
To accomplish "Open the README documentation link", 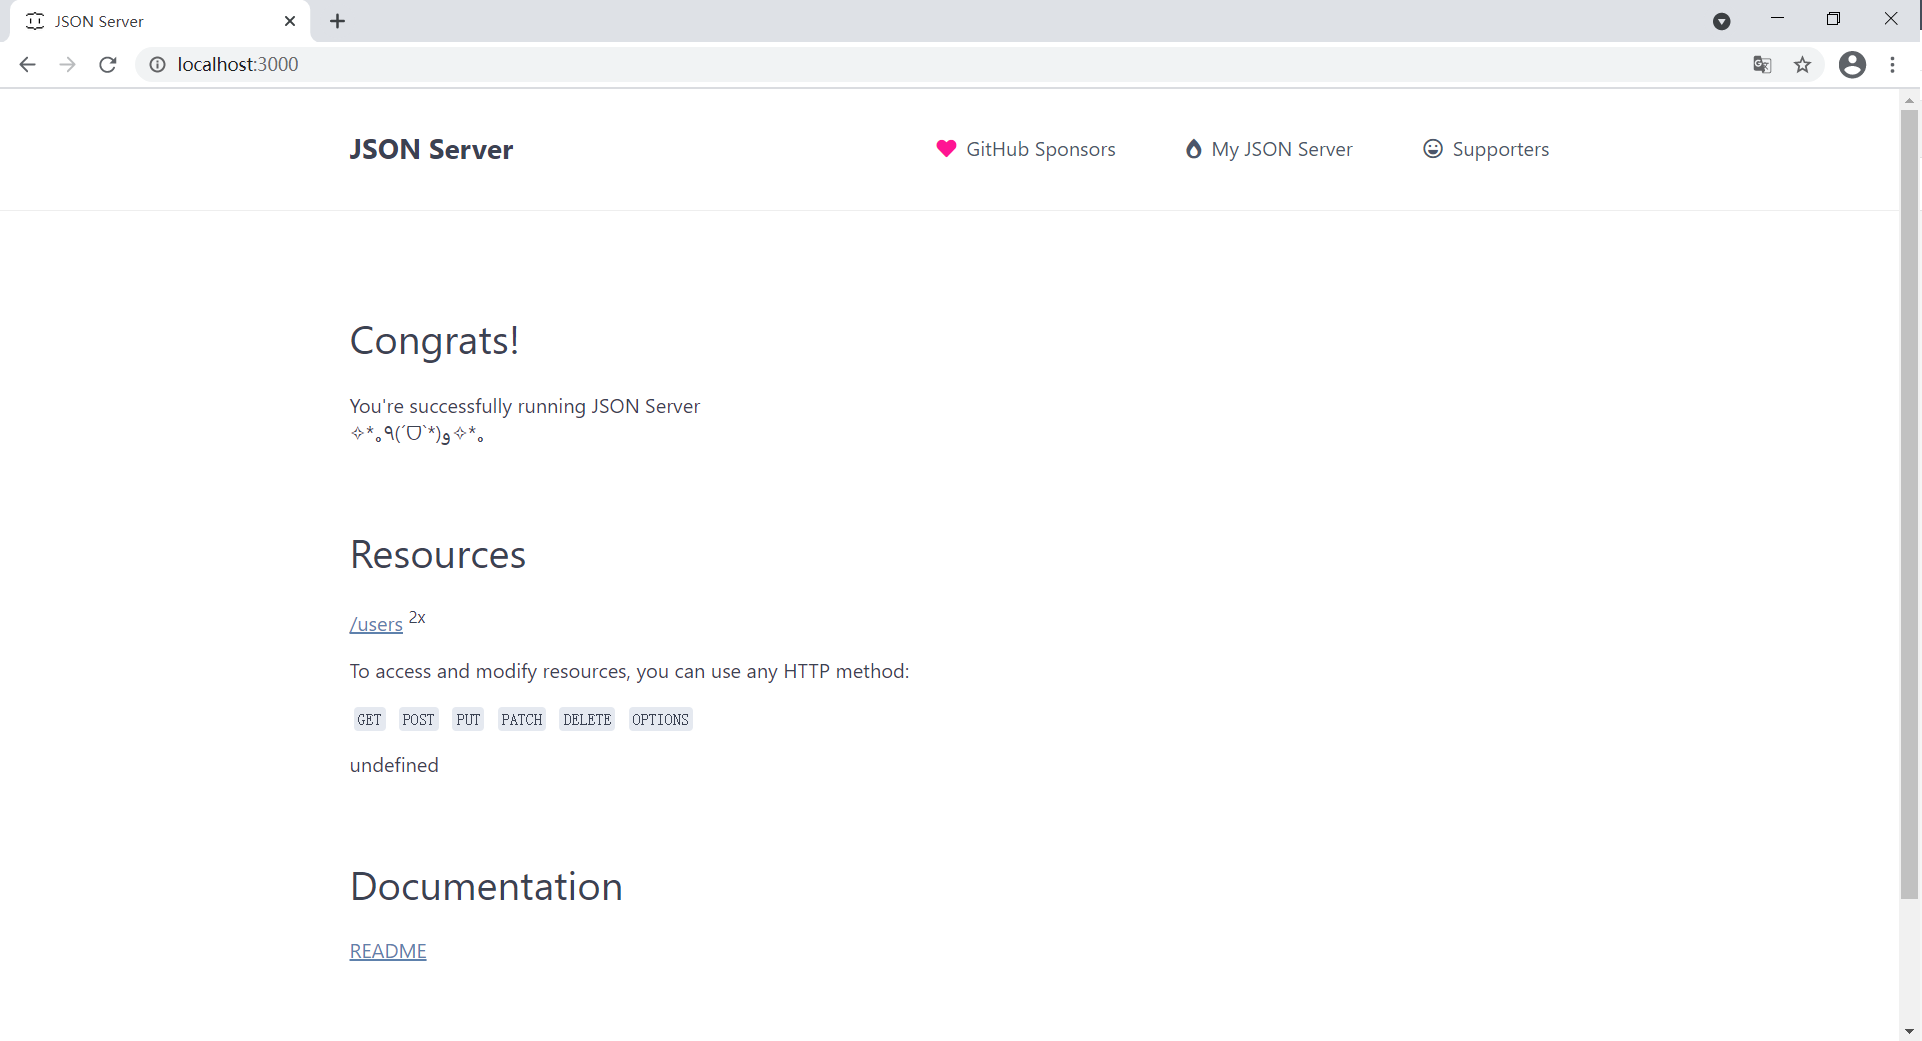I will [387, 950].
